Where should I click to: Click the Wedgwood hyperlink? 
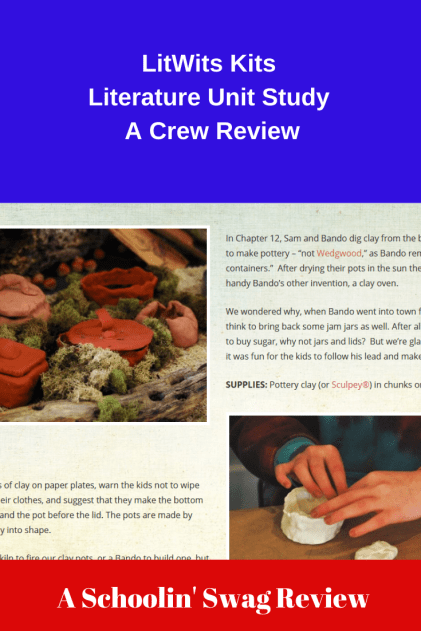pos(339,253)
